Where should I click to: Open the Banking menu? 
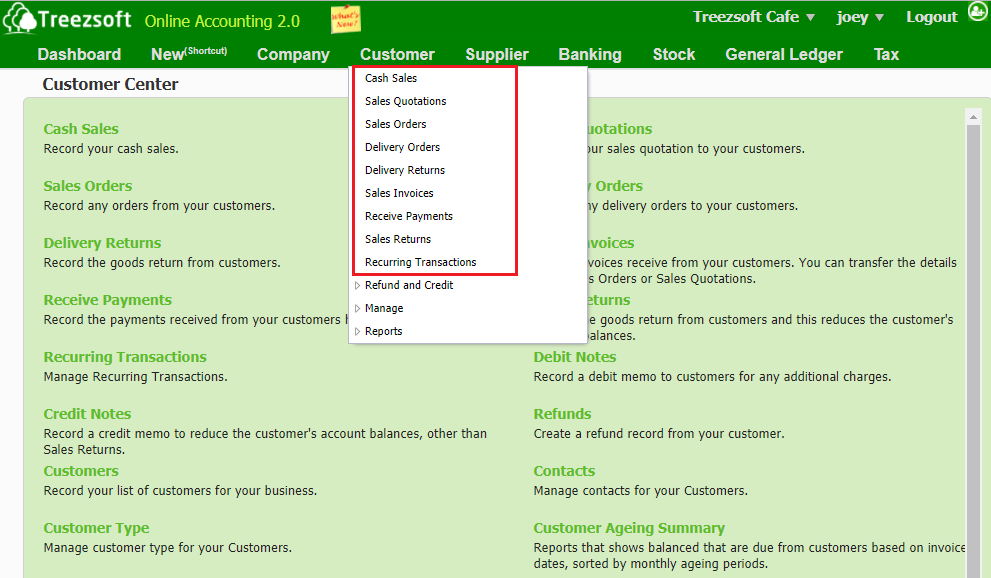click(590, 55)
